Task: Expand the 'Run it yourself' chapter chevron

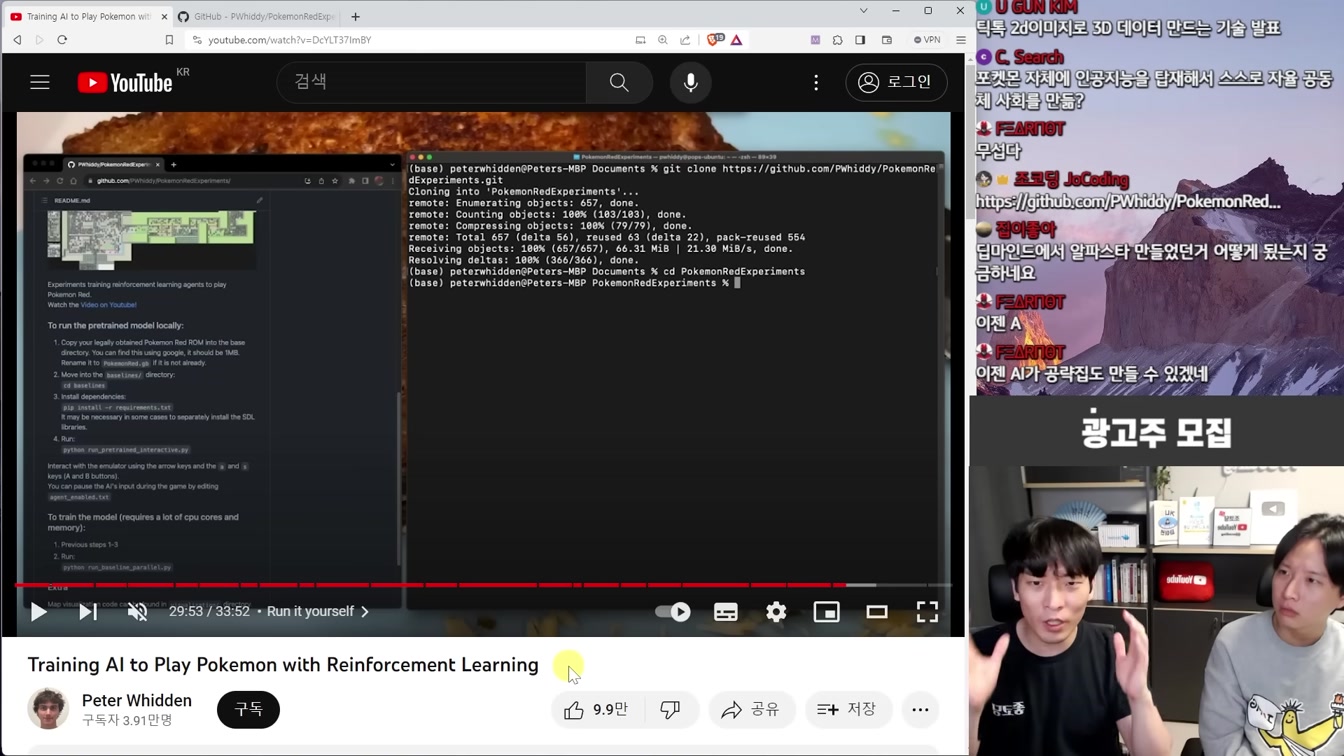Action: [365, 611]
